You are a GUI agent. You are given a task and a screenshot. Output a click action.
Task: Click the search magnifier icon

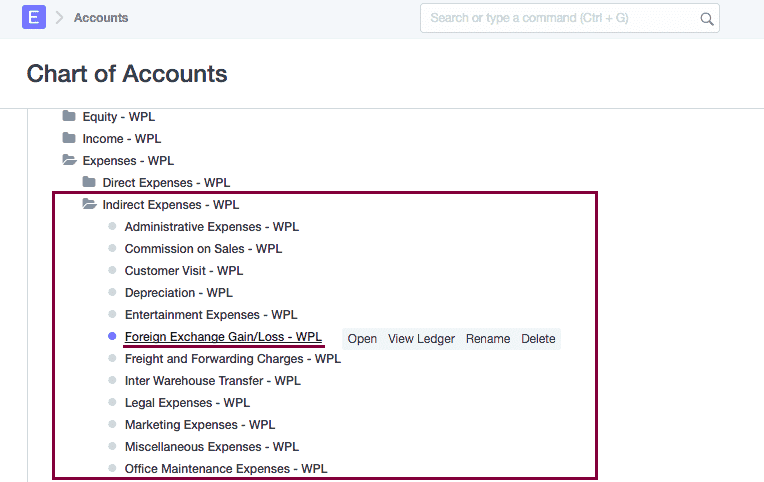(x=706, y=19)
